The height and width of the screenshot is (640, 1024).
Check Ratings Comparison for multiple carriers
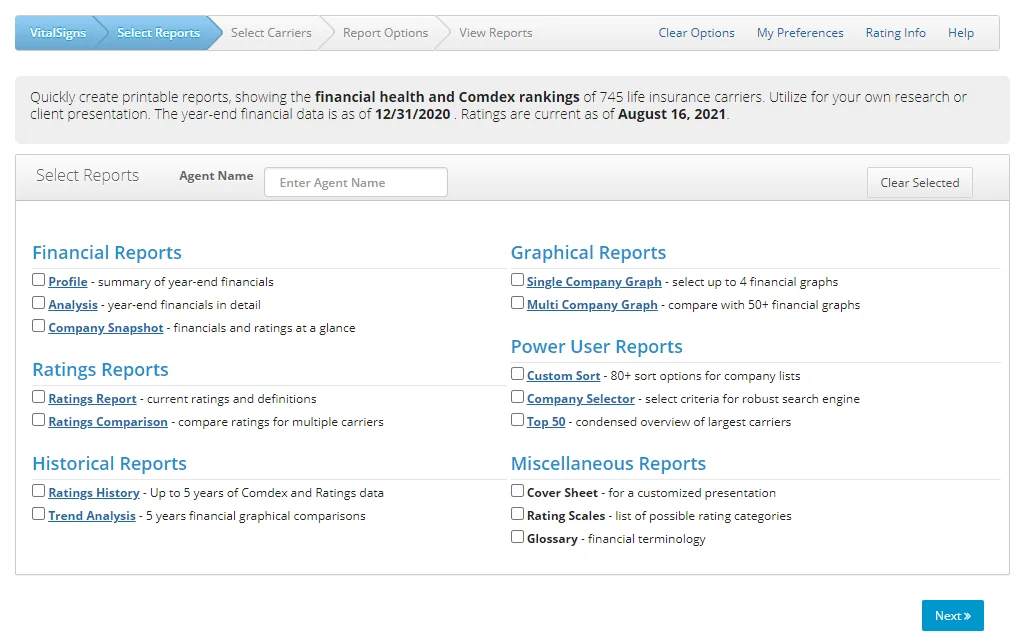[x=38, y=421]
